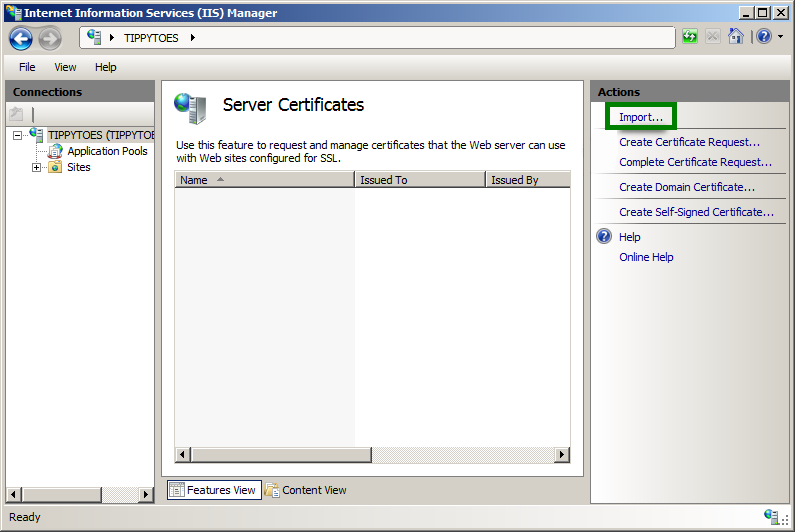Refresh page using green refresh icon
Screen dimensions: 795x532
[x=690, y=37]
